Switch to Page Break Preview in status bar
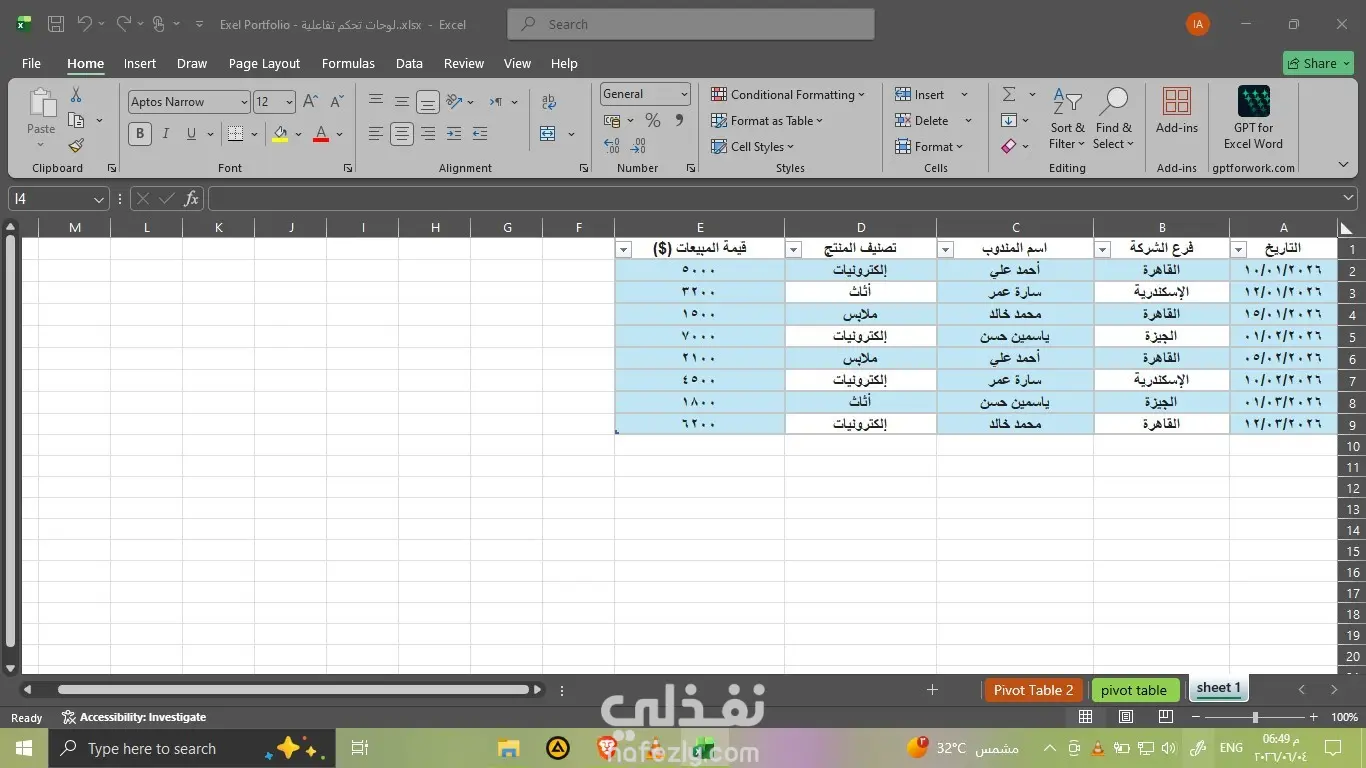 point(1165,717)
